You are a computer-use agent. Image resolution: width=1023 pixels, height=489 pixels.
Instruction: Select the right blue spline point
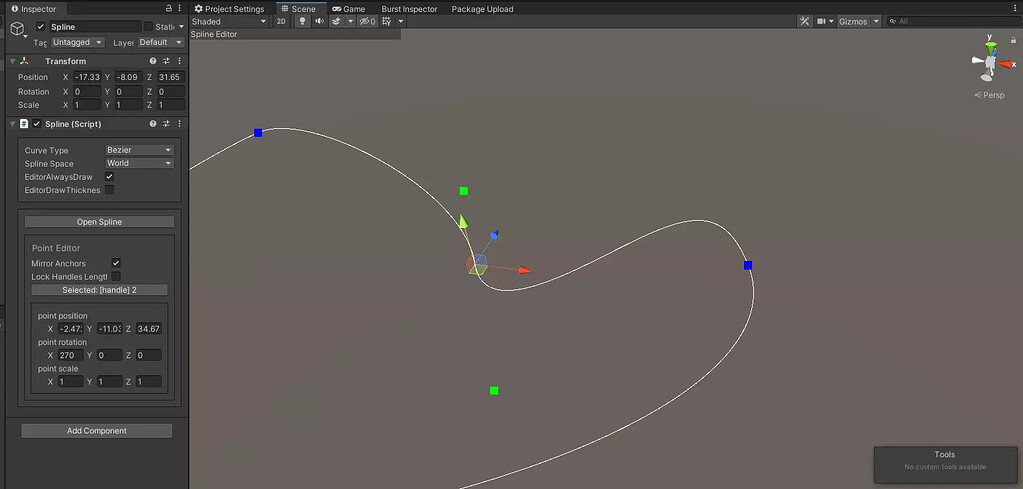click(x=748, y=265)
